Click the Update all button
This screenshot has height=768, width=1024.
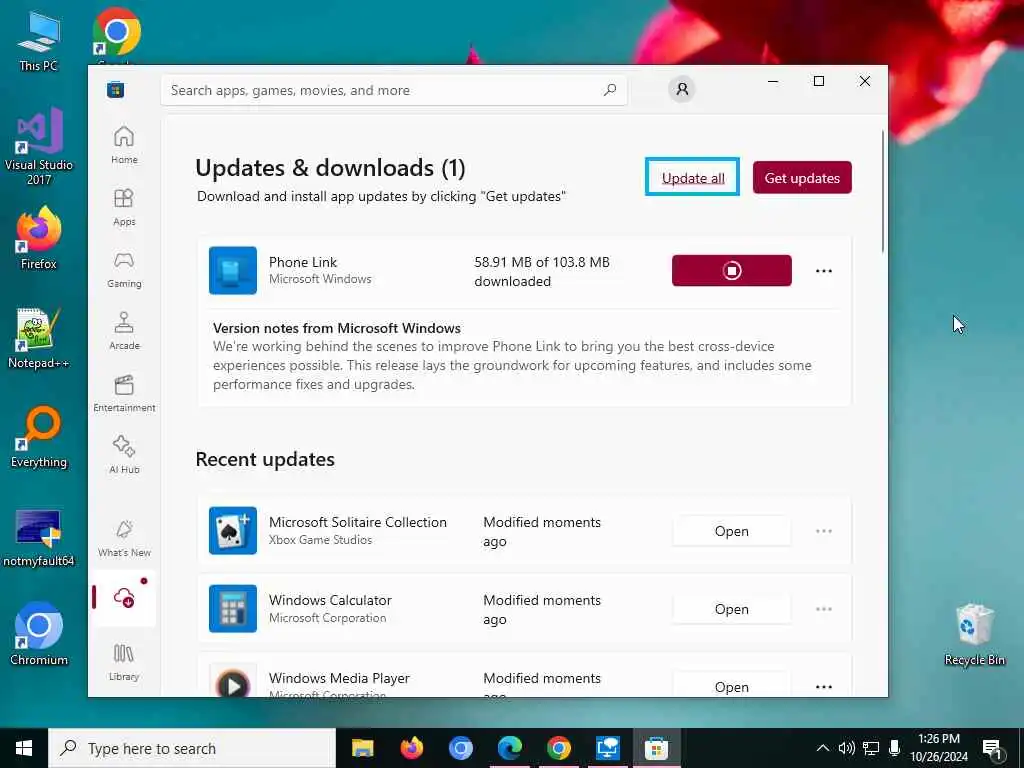(692, 177)
